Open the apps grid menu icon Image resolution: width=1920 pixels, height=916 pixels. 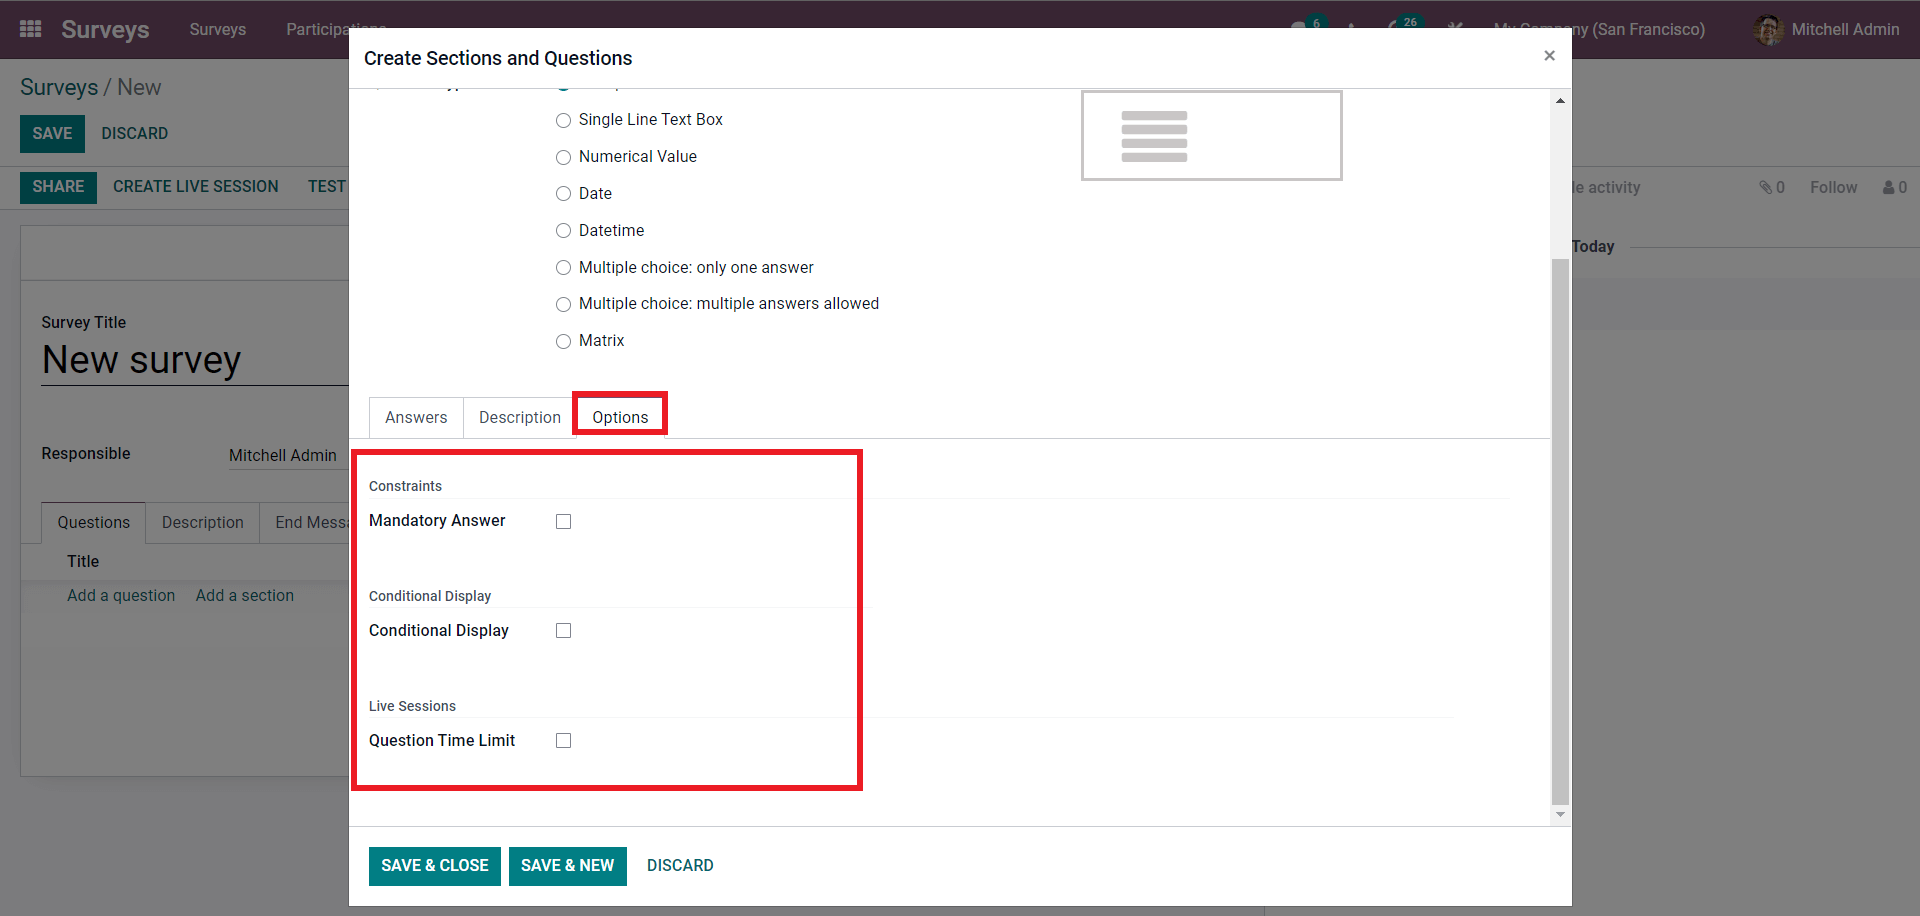coord(31,29)
